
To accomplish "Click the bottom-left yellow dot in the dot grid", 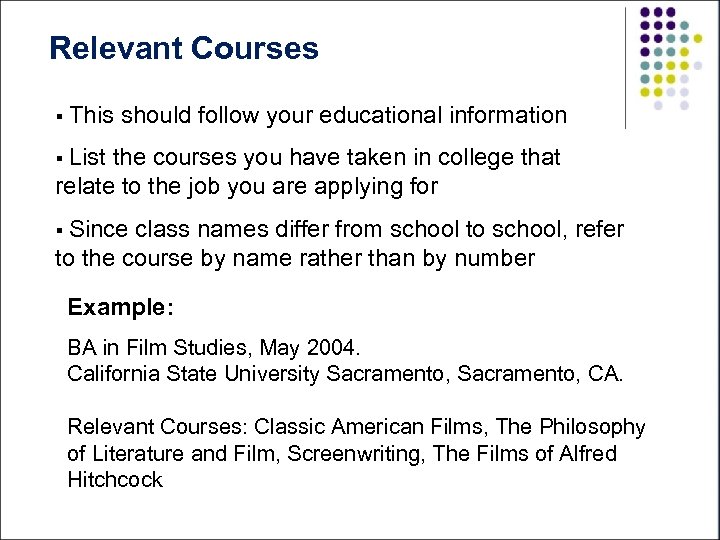I will point(646,92).
